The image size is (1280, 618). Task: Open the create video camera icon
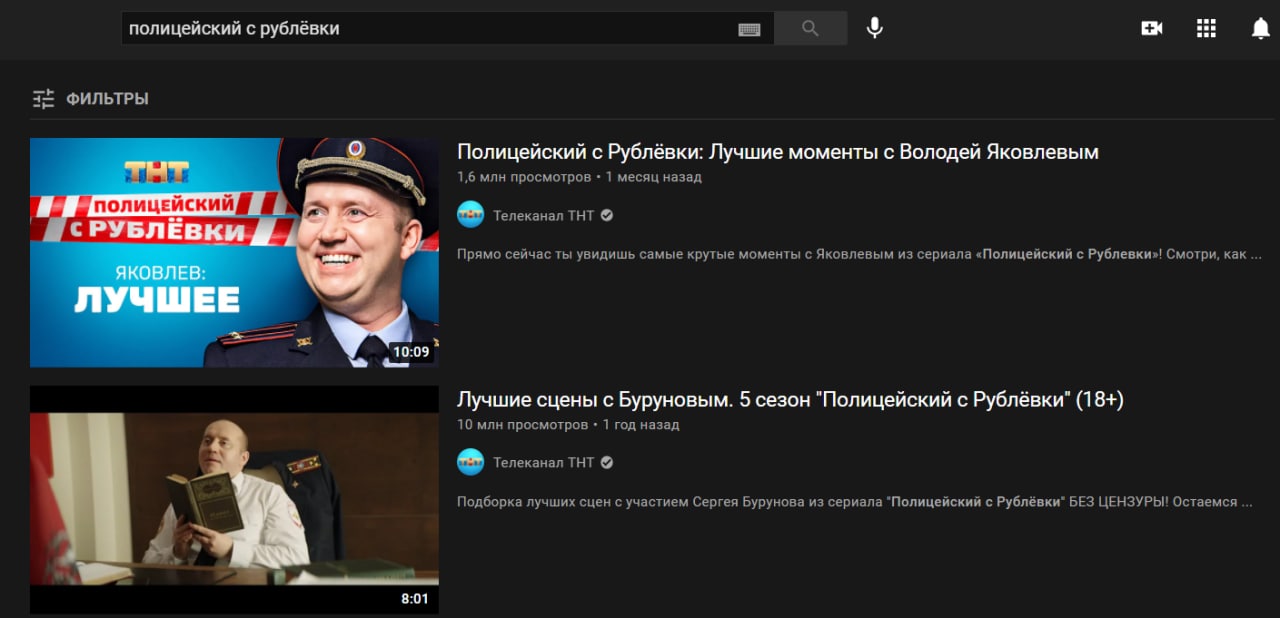pos(1152,28)
